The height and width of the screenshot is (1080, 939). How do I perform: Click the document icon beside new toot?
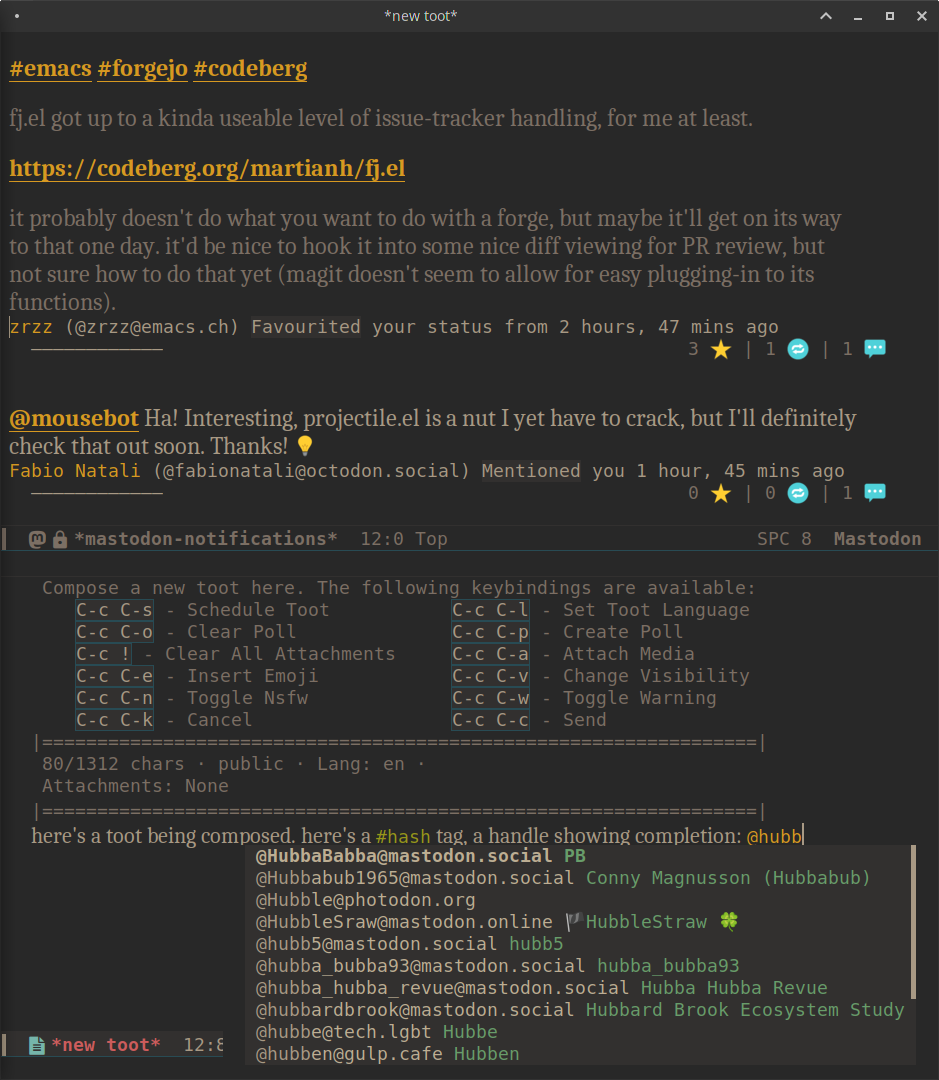(x=37, y=1045)
